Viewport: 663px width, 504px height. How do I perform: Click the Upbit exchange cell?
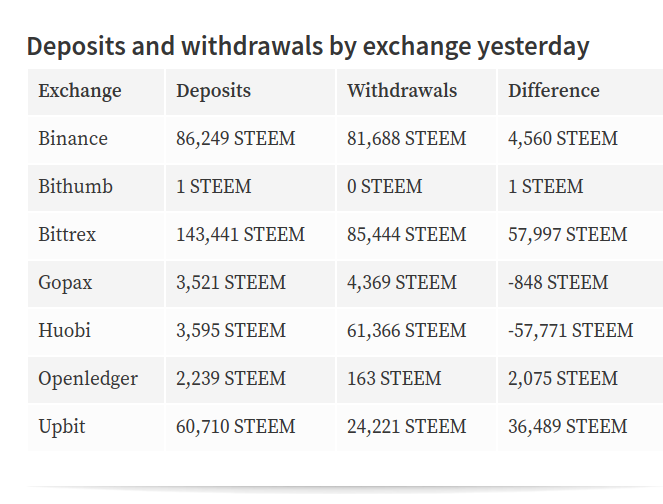96,427
